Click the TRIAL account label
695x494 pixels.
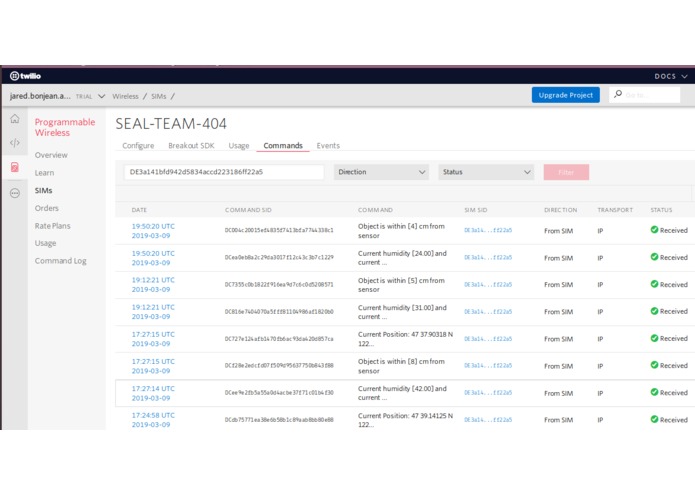tap(83, 96)
